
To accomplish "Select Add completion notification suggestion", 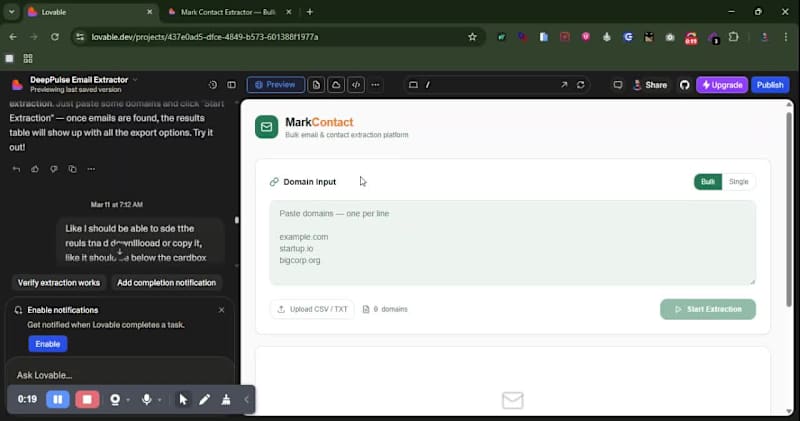I will 166,283.
